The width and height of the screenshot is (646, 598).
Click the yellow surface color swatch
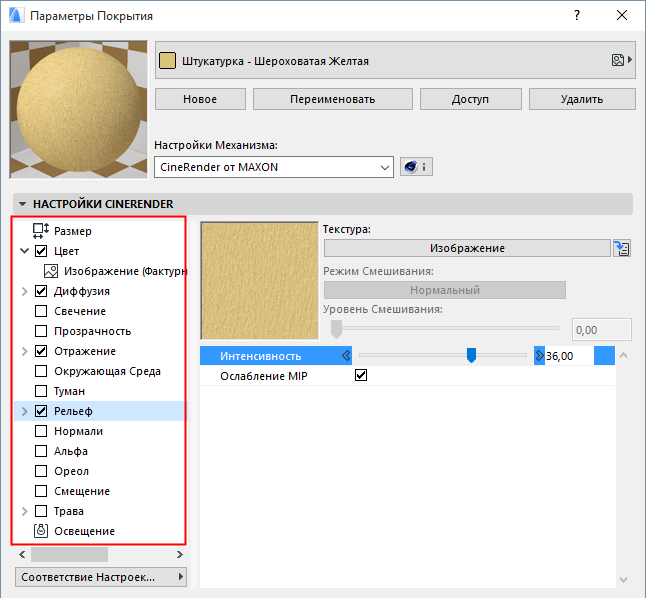click(x=167, y=61)
